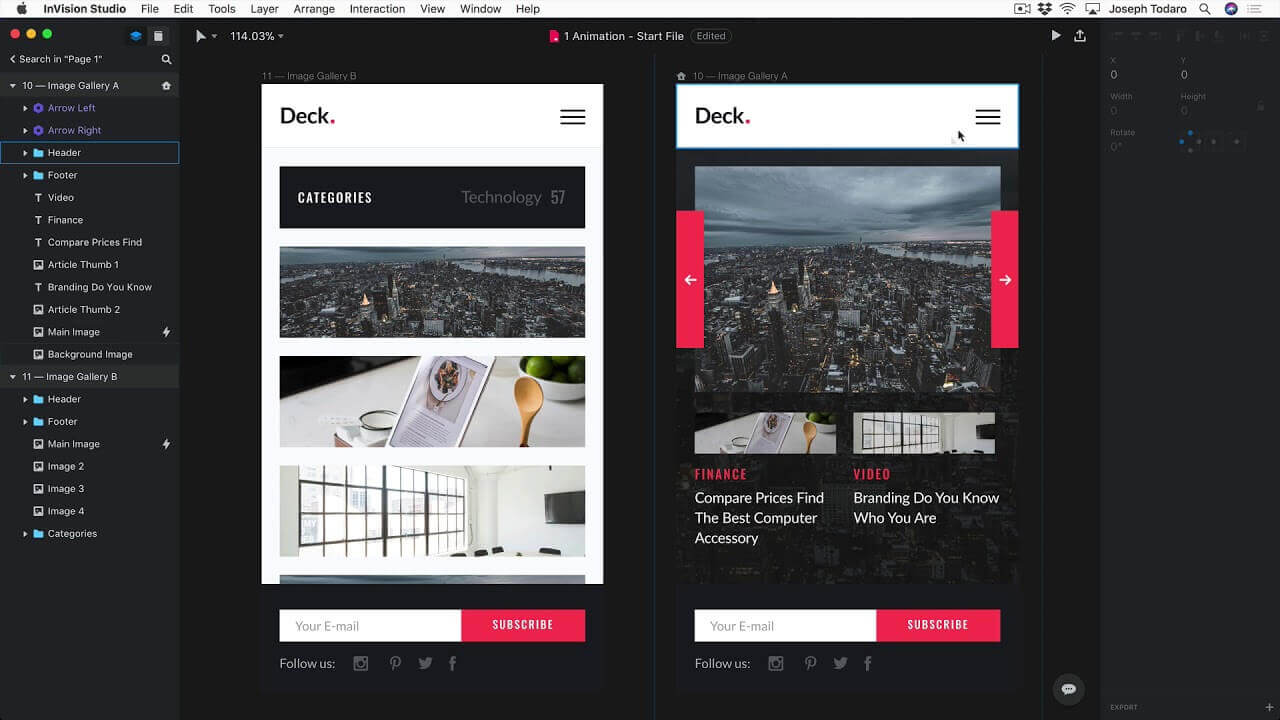Image resolution: width=1280 pixels, height=720 pixels.
Task: Open the Tools menu
Action: click(222, 9)
